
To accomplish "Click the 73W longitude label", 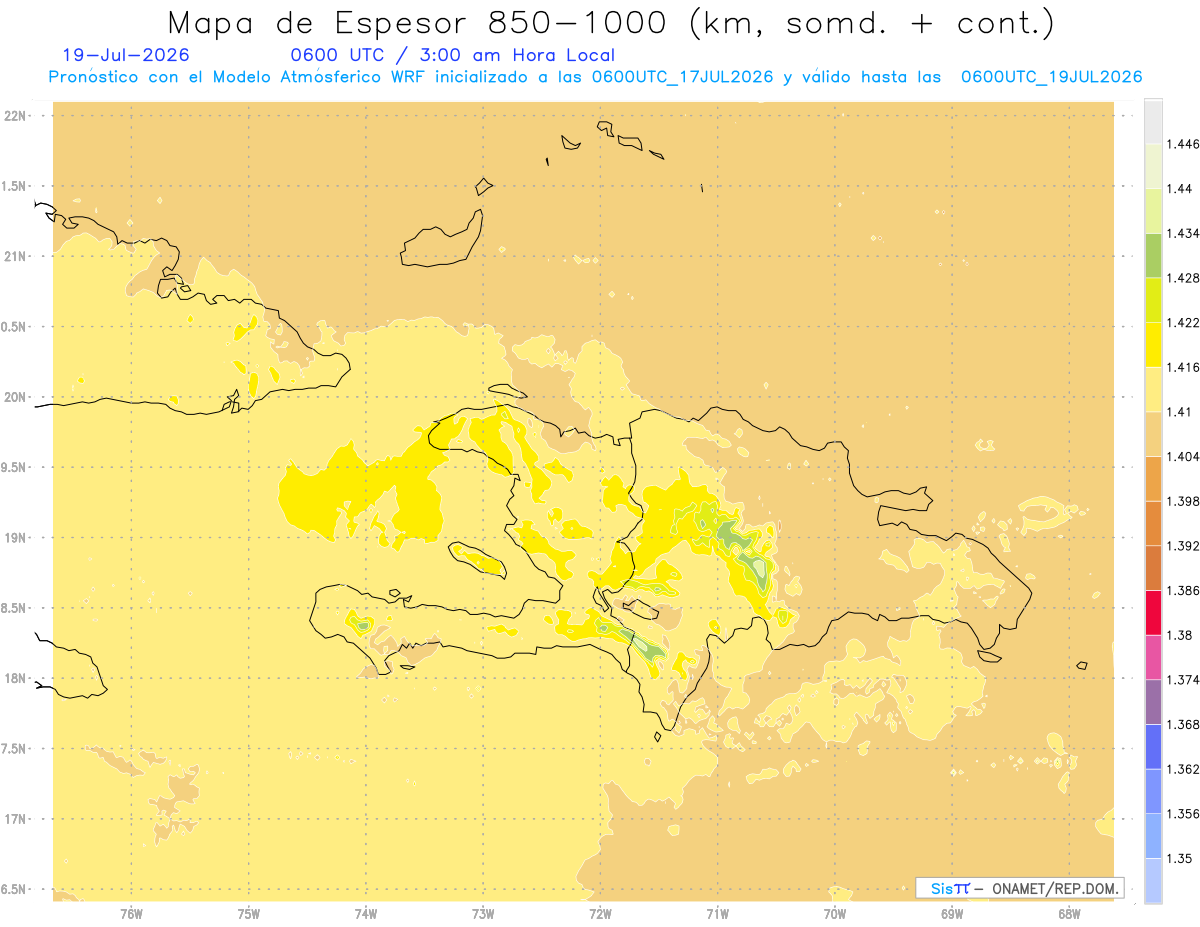I will pos(483,913).
